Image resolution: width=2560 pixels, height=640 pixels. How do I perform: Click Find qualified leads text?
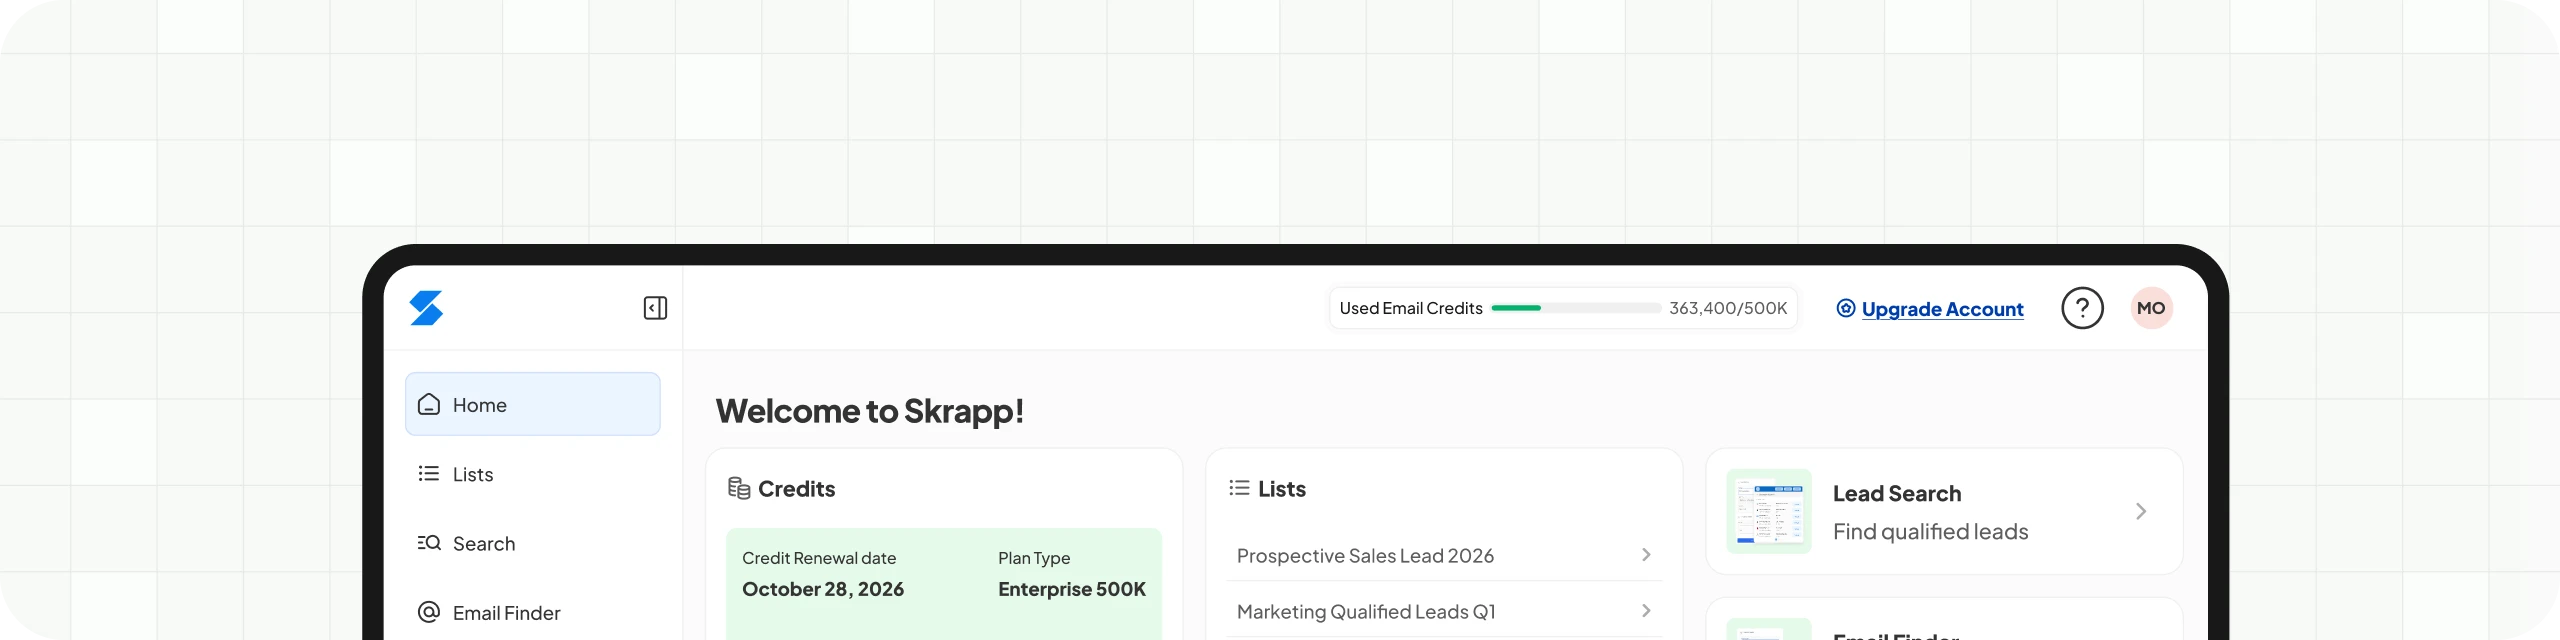tap(1930, 531)
